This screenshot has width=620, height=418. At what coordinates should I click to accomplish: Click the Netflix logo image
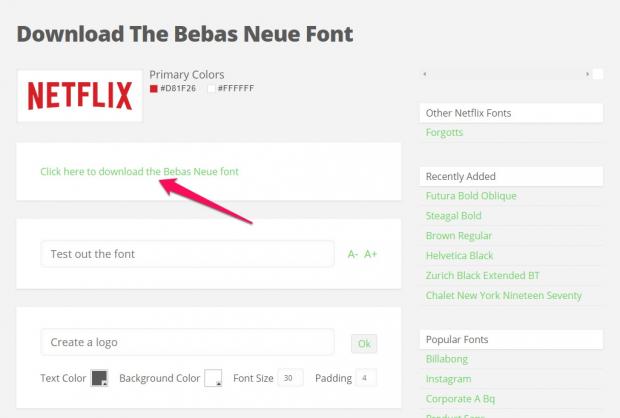tap(80, 95)
